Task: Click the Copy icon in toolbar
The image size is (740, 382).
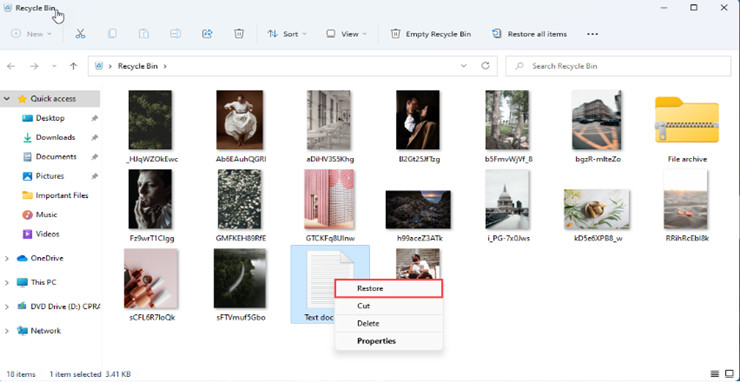Action: pos(112,34)
